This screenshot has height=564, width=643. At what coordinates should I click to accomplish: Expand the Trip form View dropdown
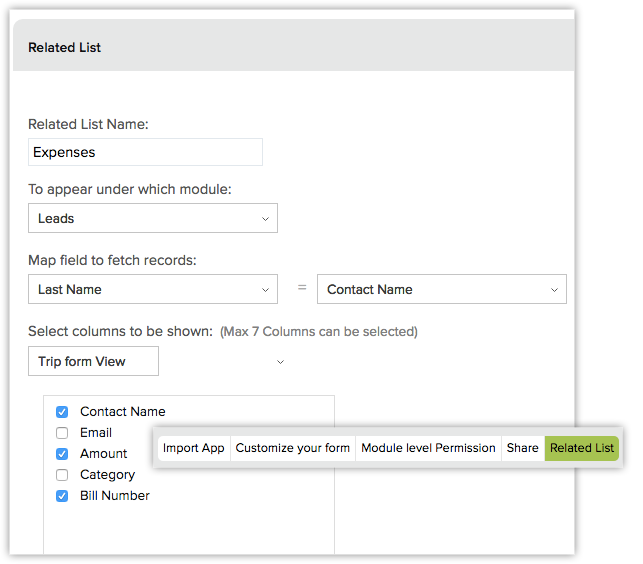point(93,361)
